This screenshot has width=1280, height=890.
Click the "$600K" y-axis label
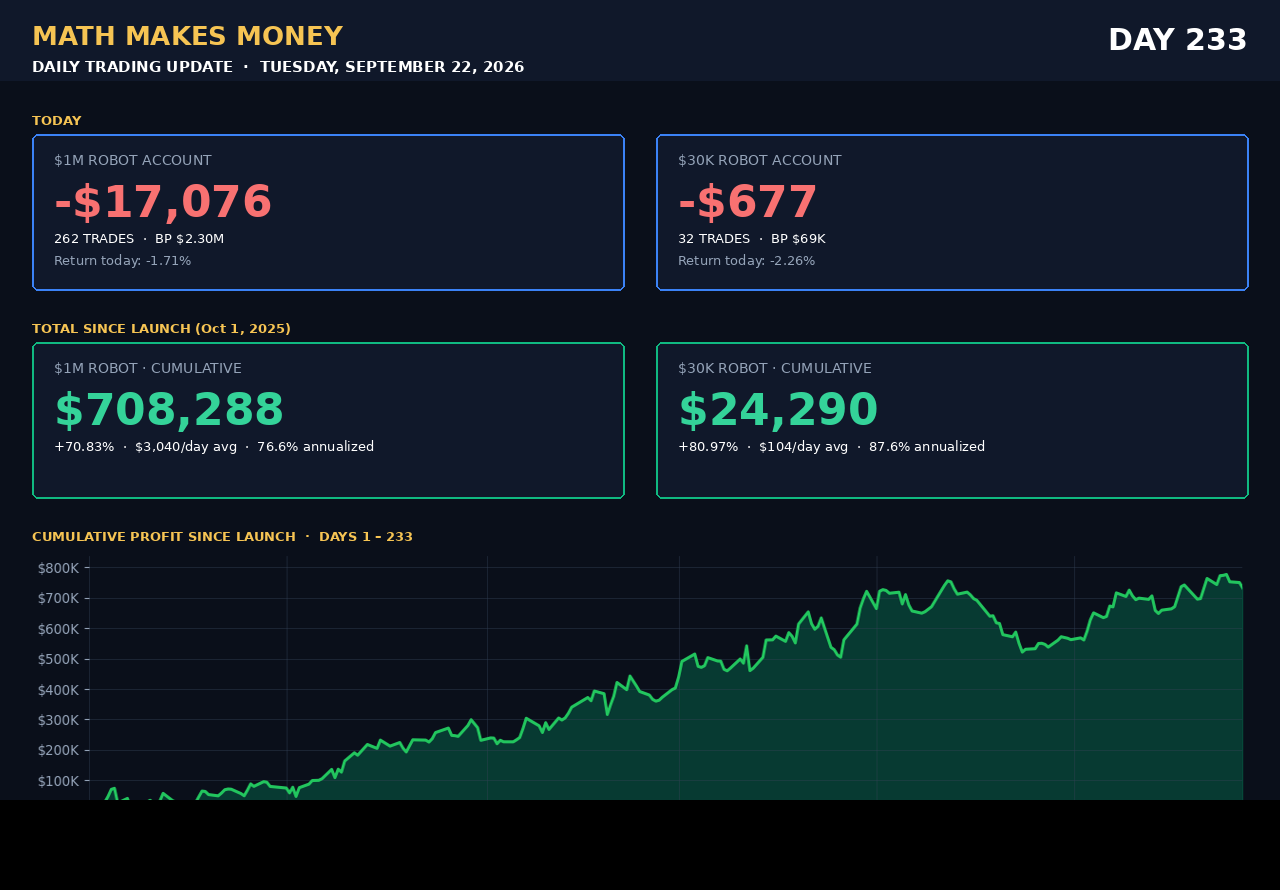coord(58,629)
